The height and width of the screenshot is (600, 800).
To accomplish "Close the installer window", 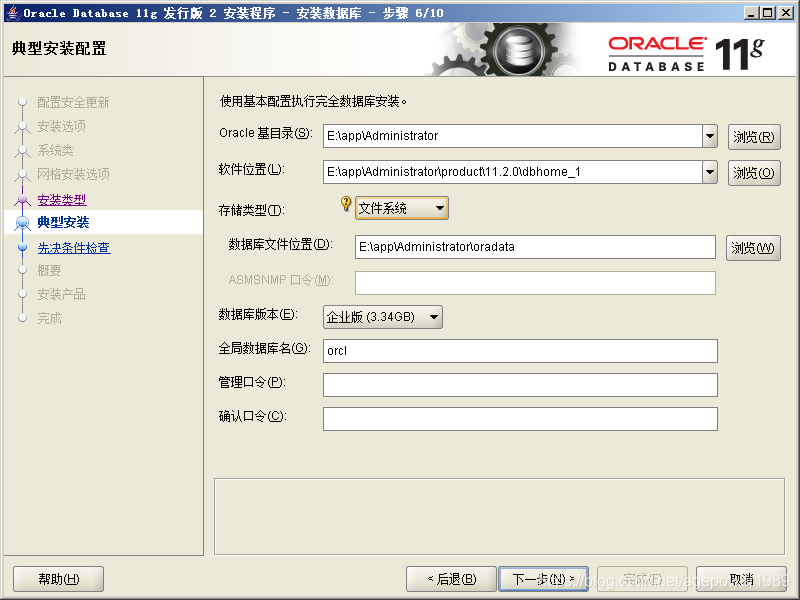I will 786,13.
